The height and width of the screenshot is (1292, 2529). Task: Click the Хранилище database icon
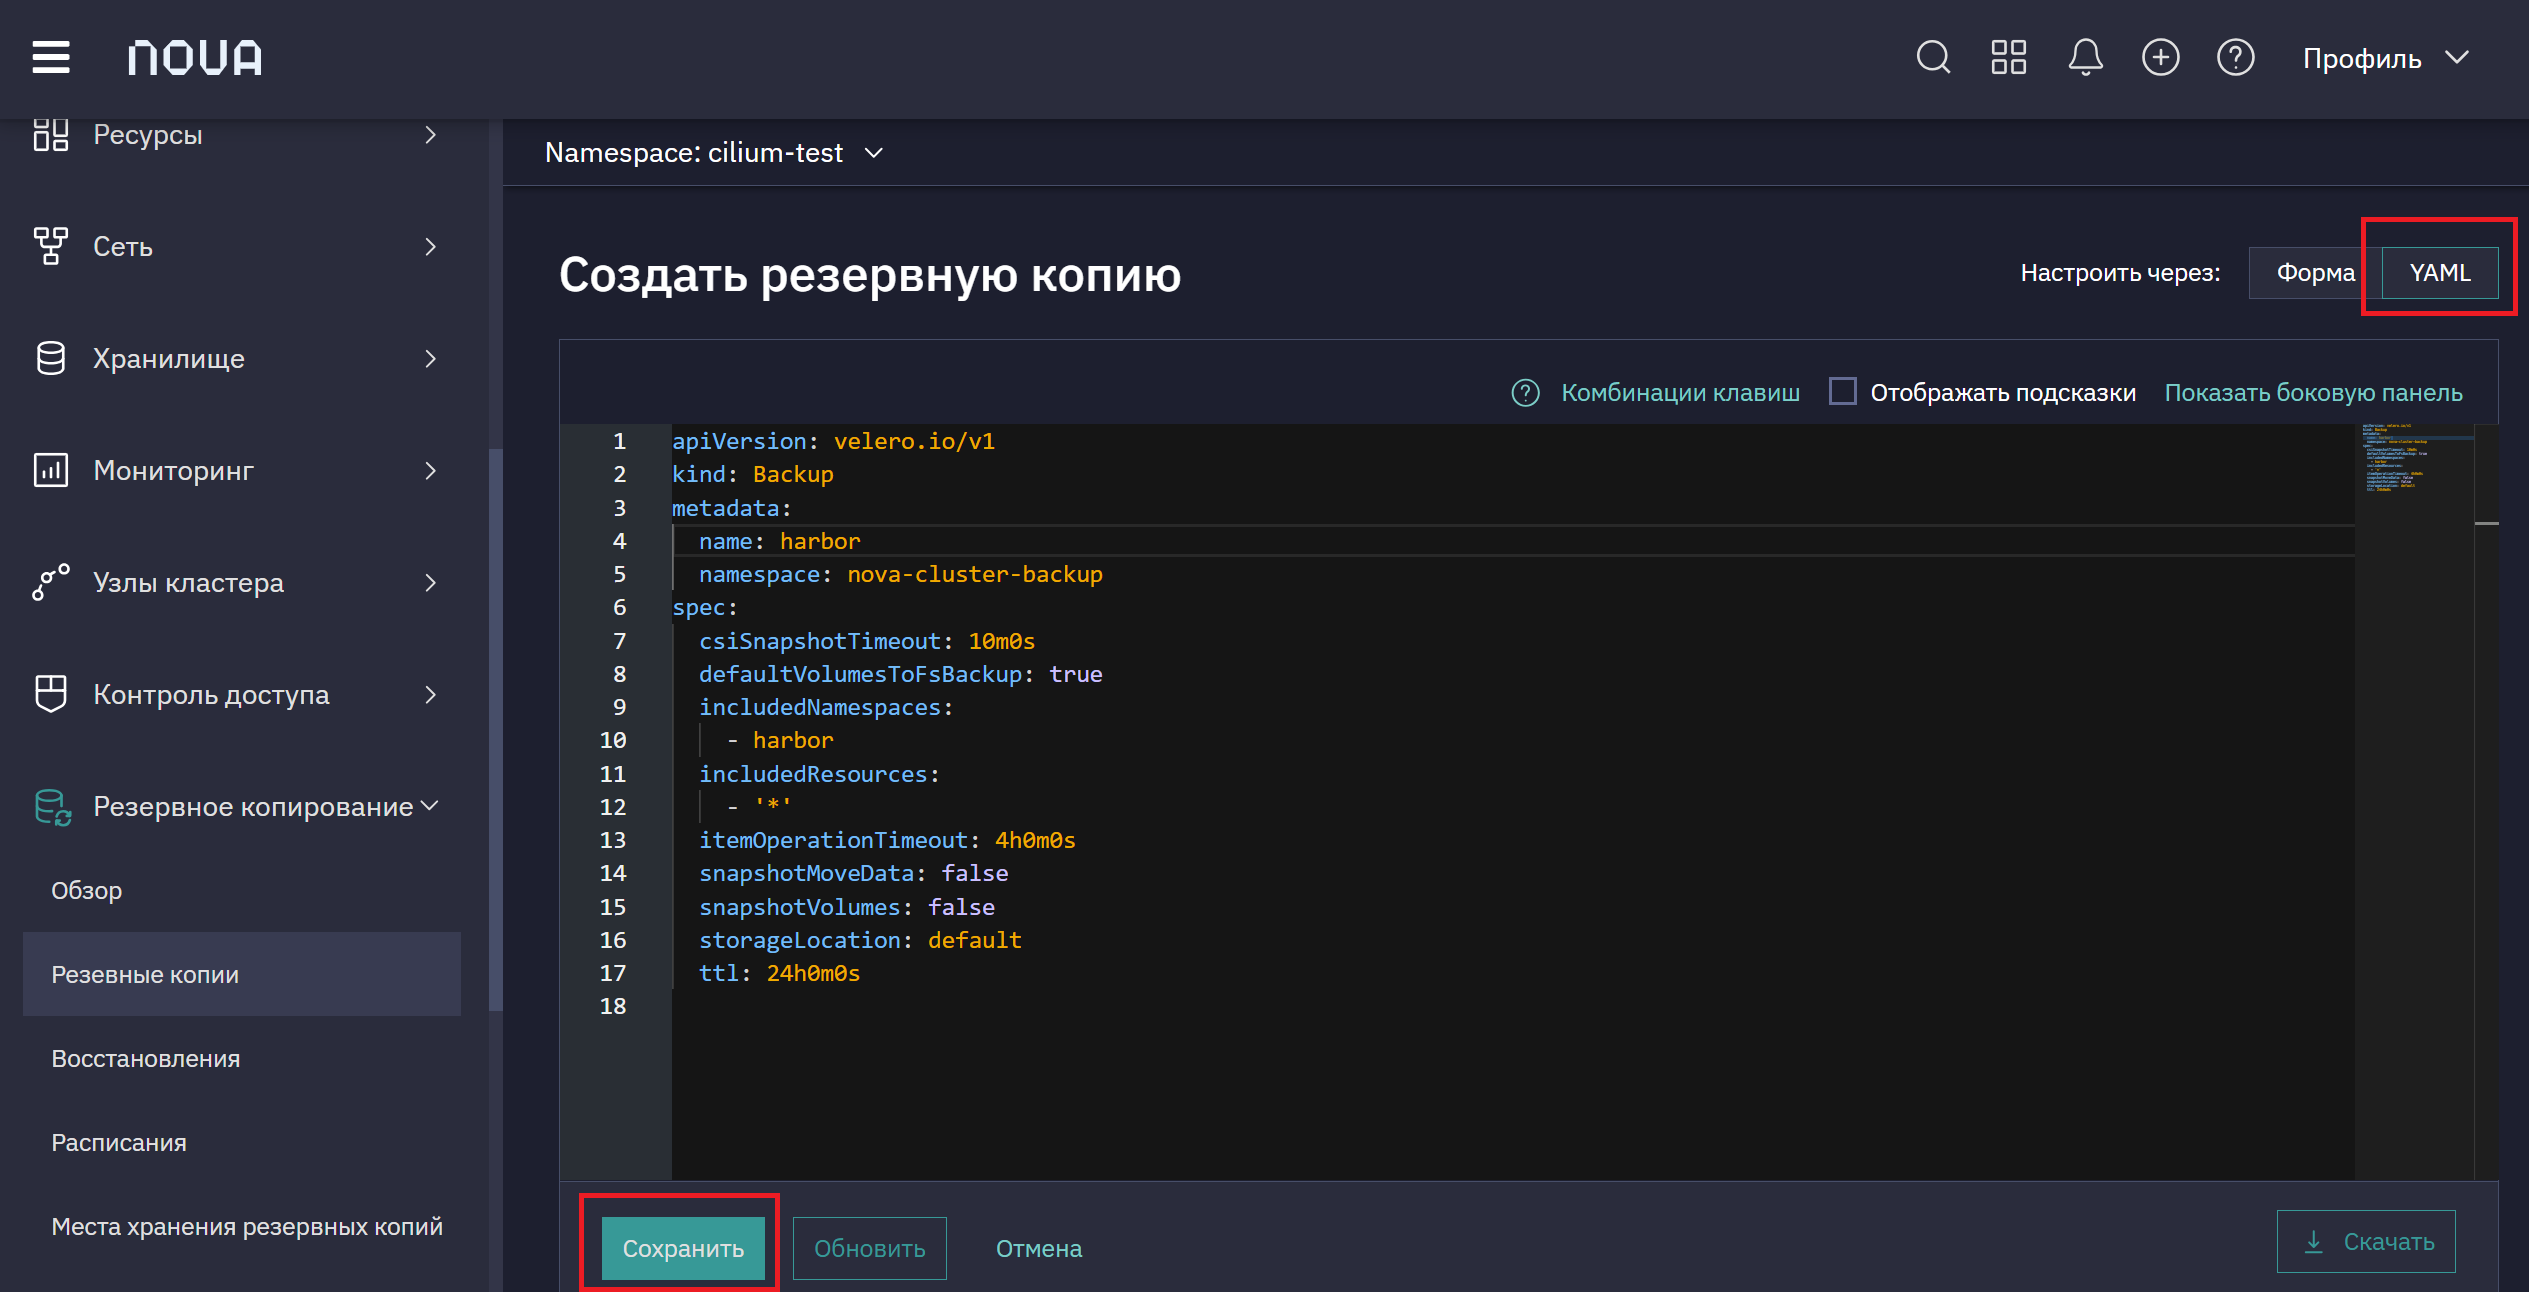(x=51, y=358)
